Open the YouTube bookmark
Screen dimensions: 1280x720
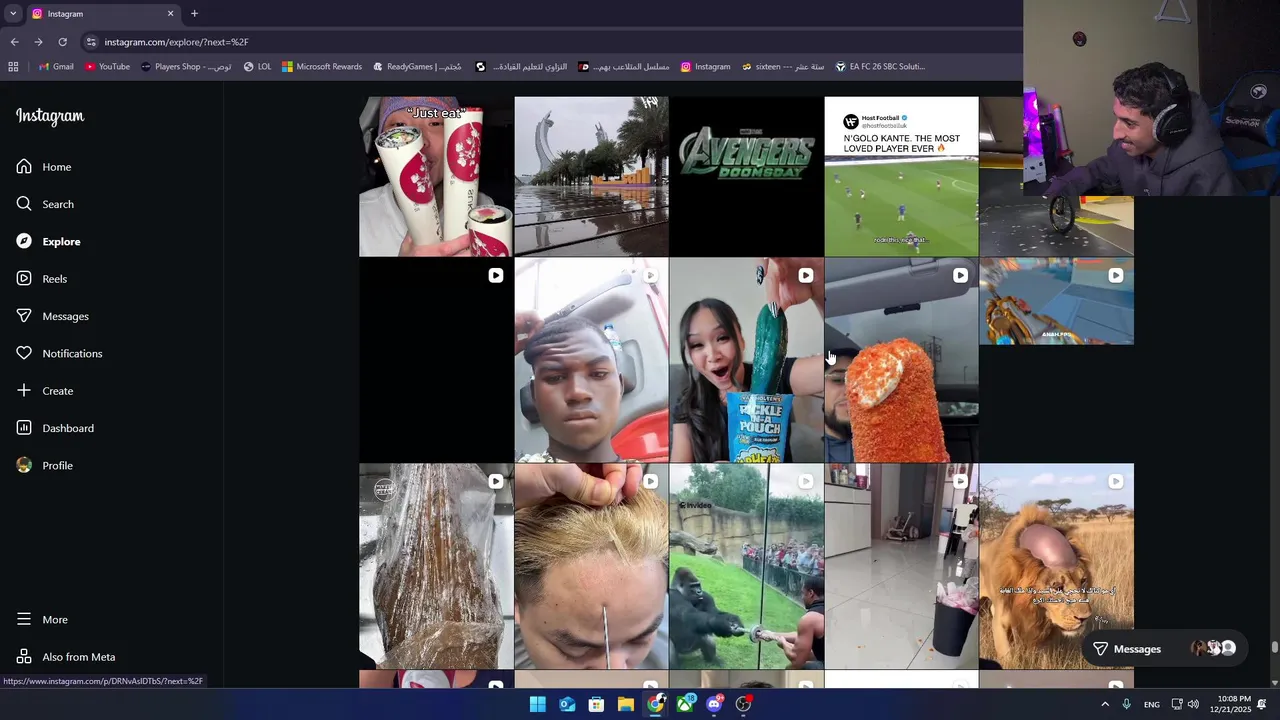point(107,67)
